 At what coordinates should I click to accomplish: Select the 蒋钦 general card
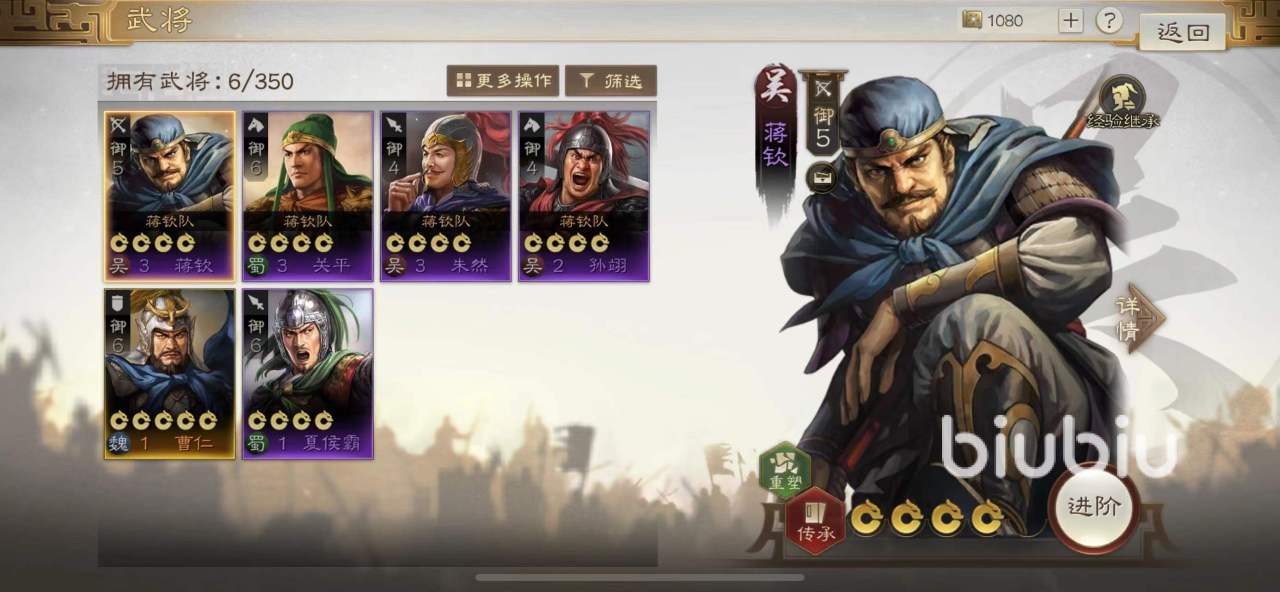tap(170, 196)
